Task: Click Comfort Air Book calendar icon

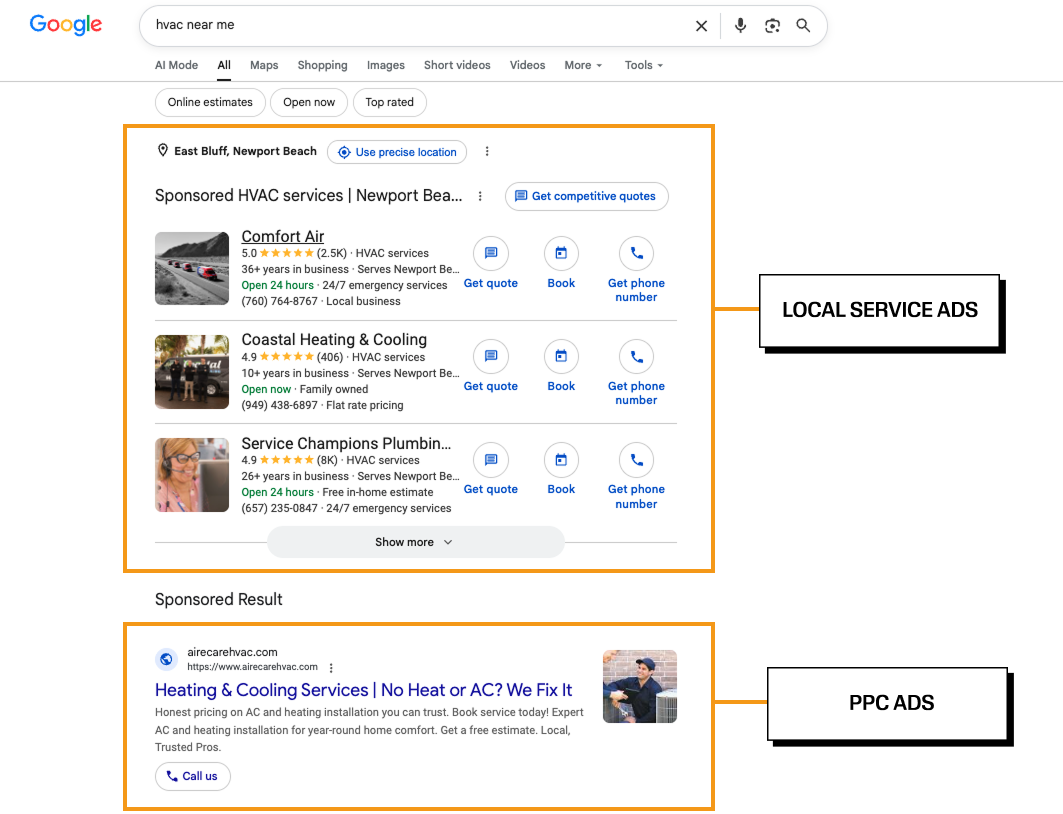Action: (561, 253)
